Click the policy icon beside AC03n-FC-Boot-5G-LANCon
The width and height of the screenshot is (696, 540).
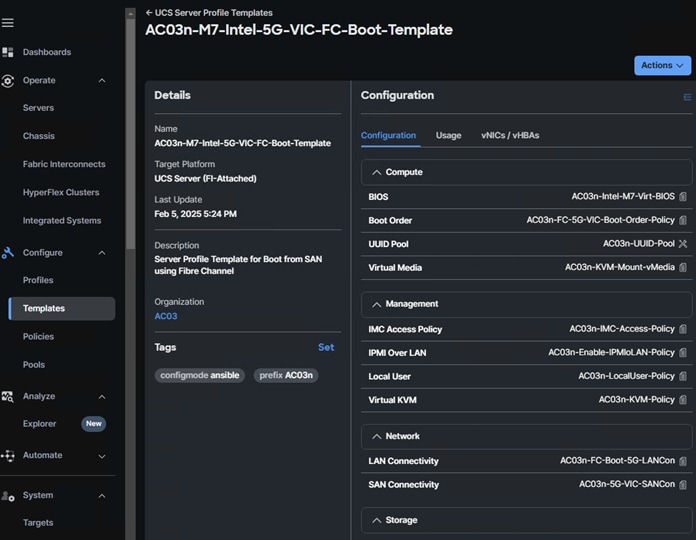pyautogui.click(x=683, y=461)
